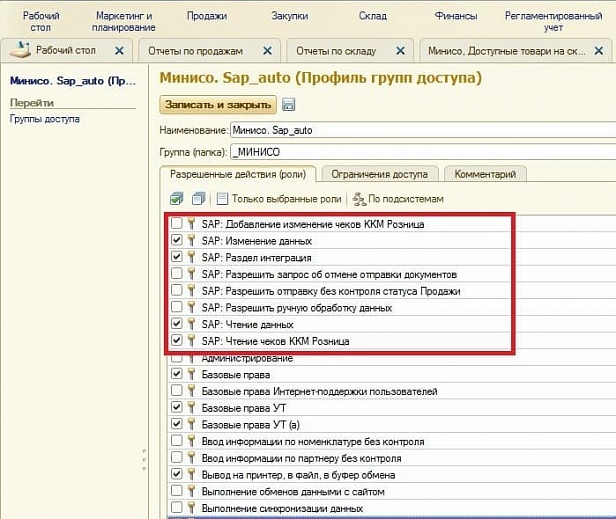
Task: Select Разрешенные действия (роли) tab
Action: point(238,174)
